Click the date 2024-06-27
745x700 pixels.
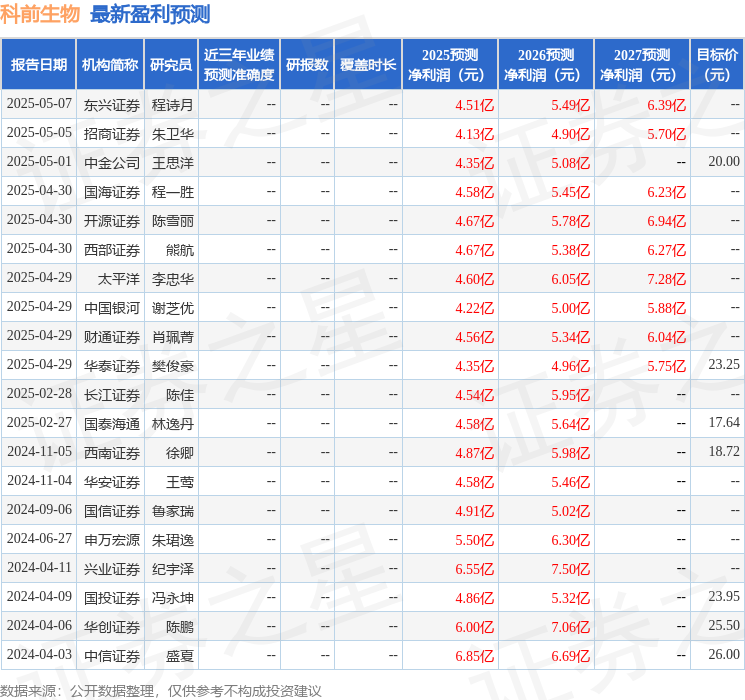[x=39, y=538]
